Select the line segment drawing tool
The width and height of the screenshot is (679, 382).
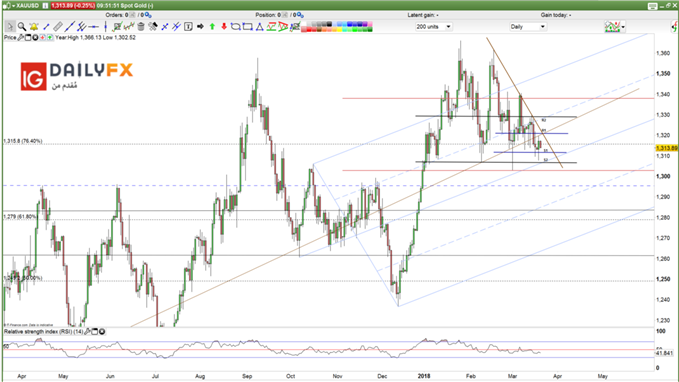[x=46, y=27]
